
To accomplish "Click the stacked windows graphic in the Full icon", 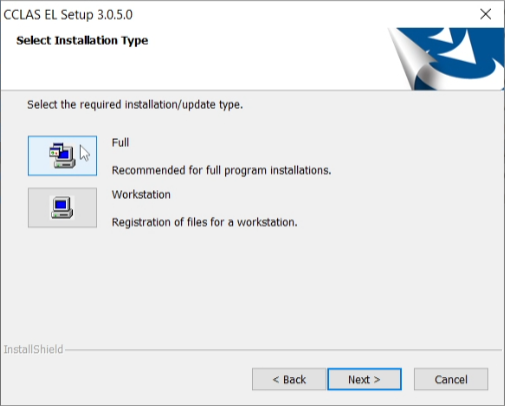I will click(57, 151).
